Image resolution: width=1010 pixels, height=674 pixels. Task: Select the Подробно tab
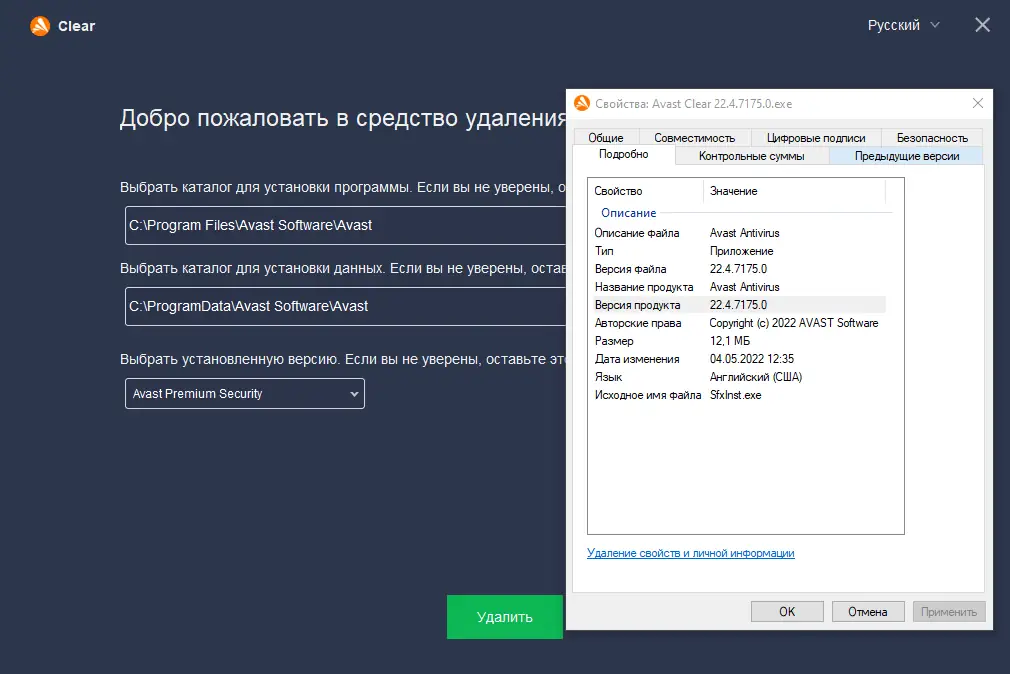pos(624,154)
